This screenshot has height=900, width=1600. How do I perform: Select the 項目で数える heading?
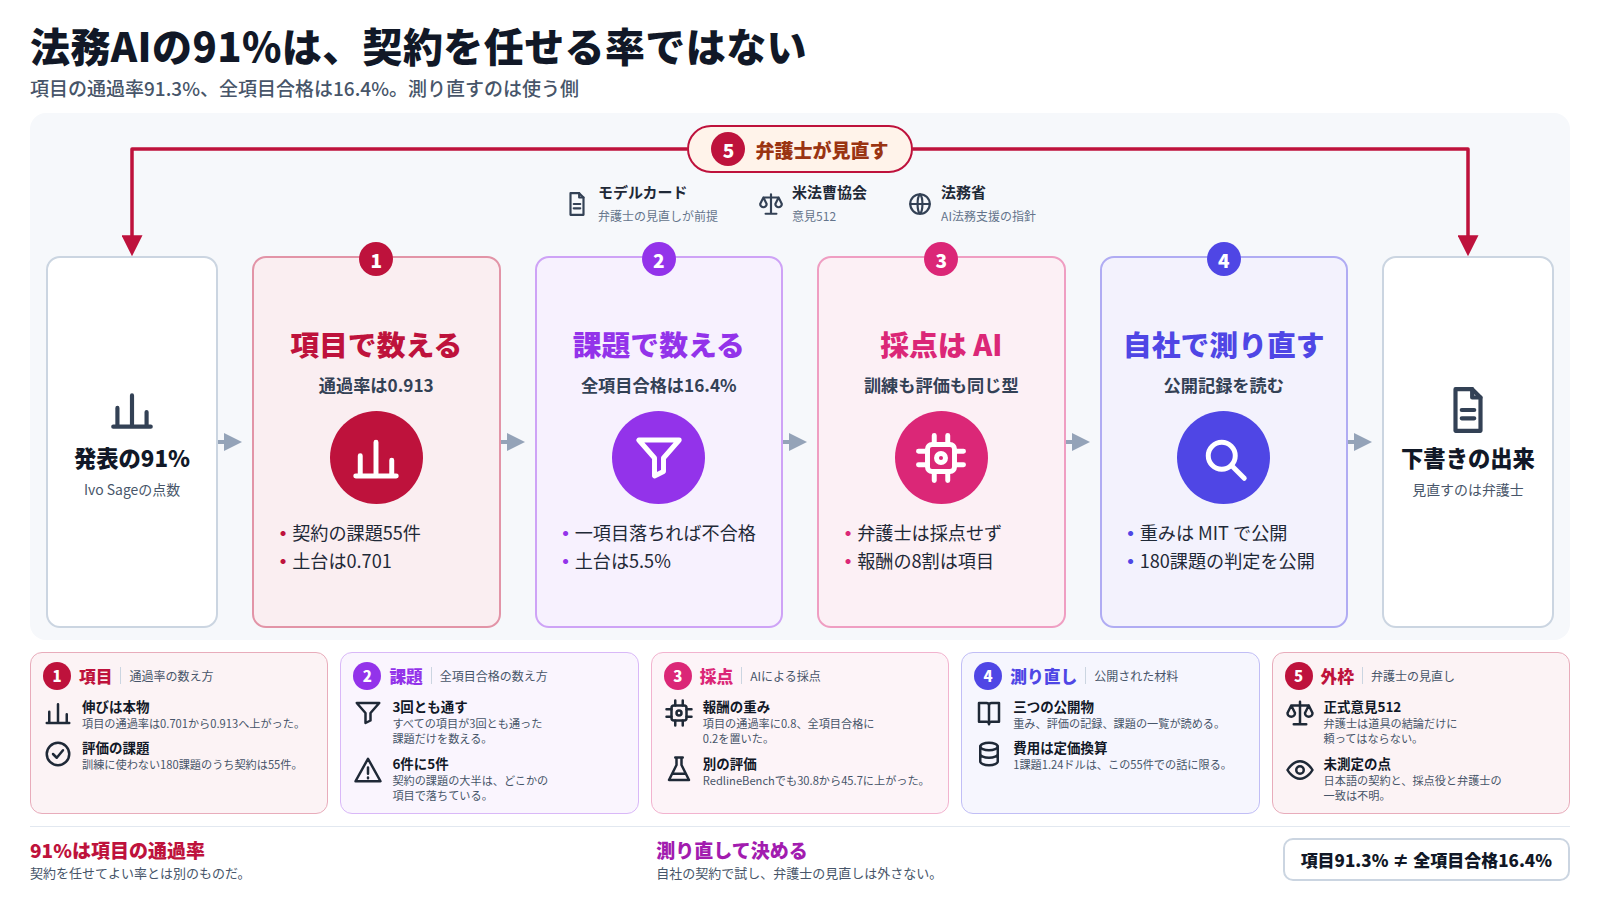click(376, 345)
